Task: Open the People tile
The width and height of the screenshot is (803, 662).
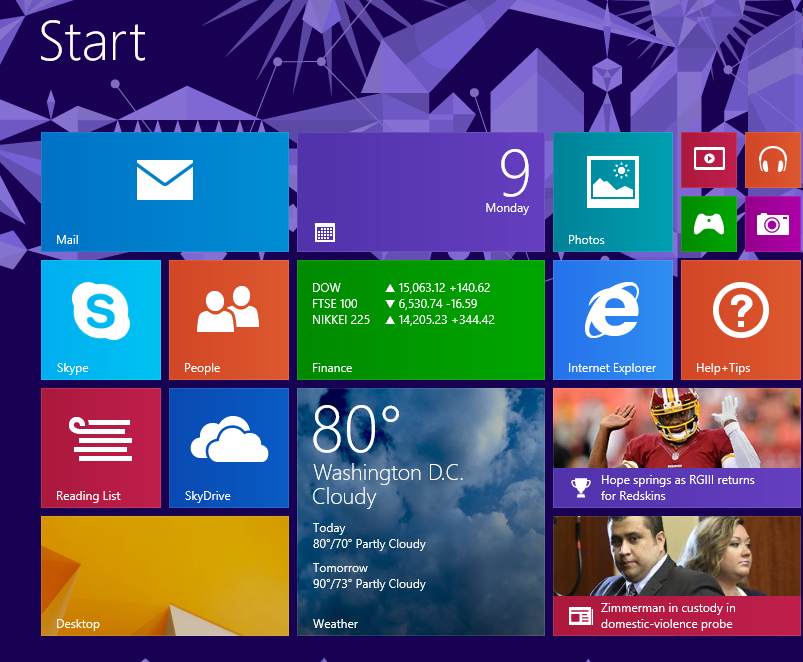Action: [x=229, y=319]
